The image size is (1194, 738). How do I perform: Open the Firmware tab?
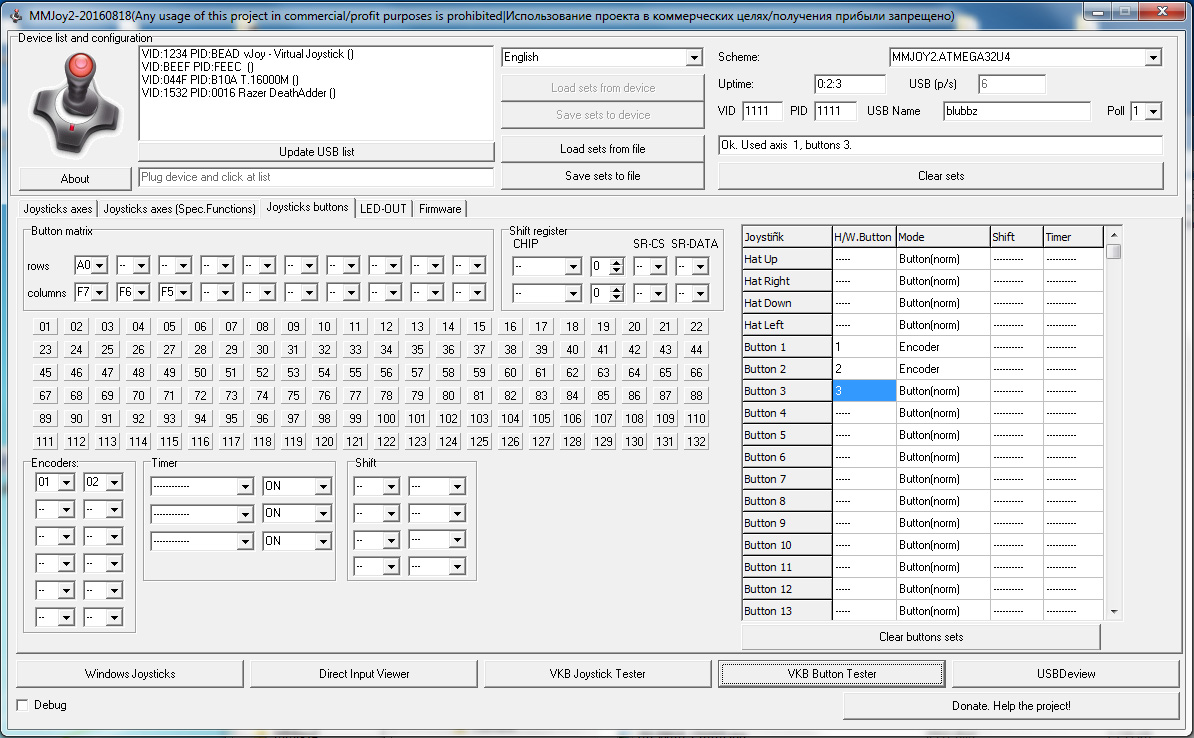coord(440,209)
